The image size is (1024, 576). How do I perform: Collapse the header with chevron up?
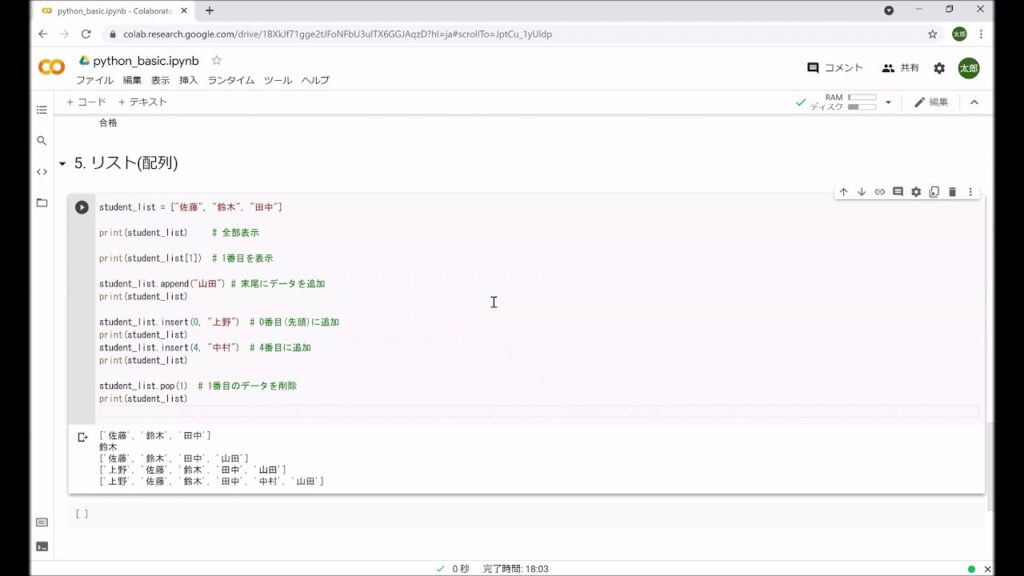coord(974,102)
